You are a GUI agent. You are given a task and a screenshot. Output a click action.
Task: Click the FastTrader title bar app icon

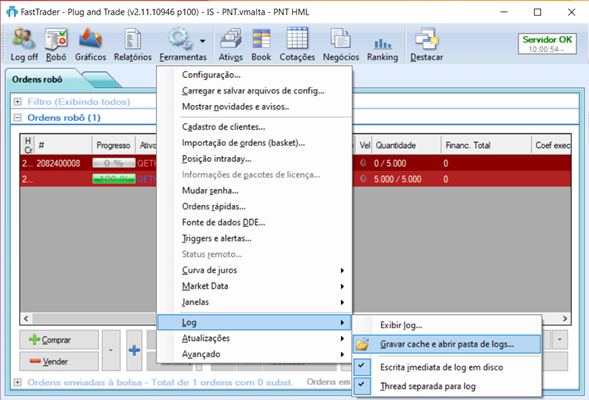[x=12, y=12]
